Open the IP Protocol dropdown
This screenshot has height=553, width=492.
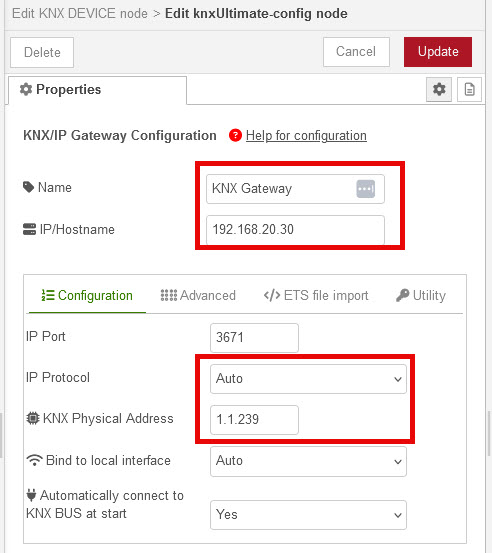tap(308, 379)
